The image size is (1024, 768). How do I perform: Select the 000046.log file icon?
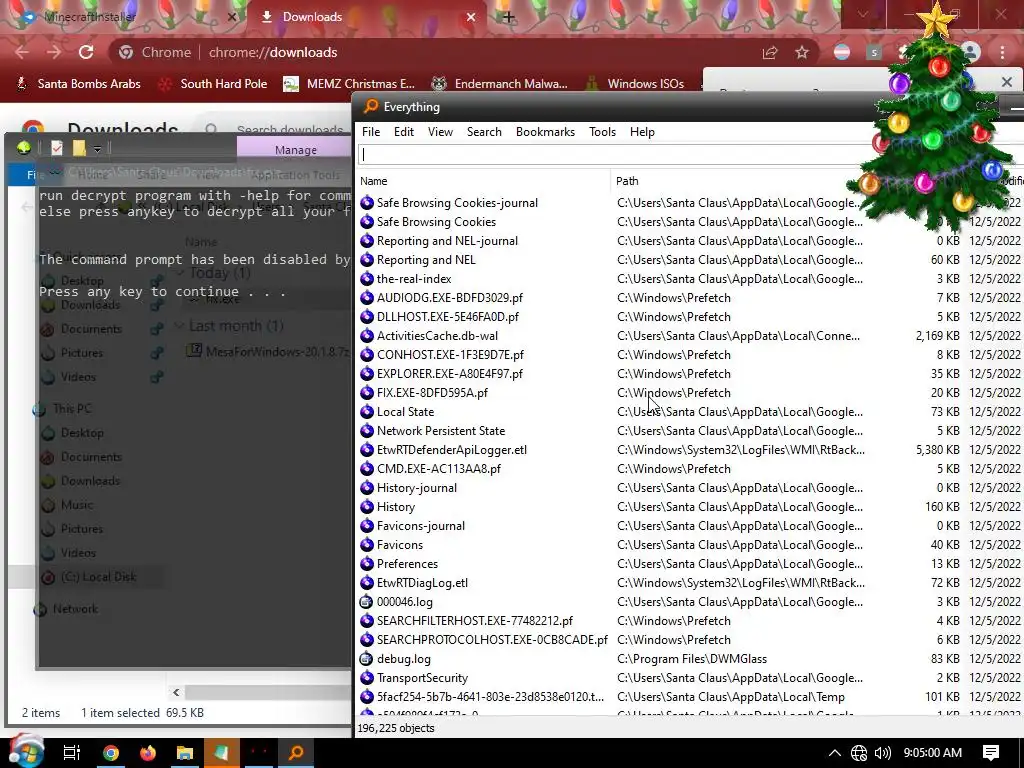367,602
